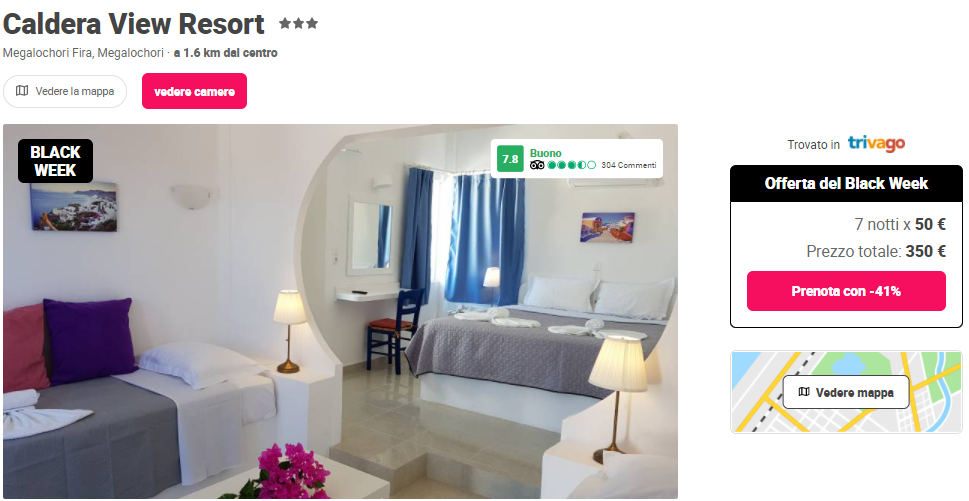969x501 pixels.
Task: Open the Vedere la mappa button
Action: pyautogui.click(x=65, y=91)
